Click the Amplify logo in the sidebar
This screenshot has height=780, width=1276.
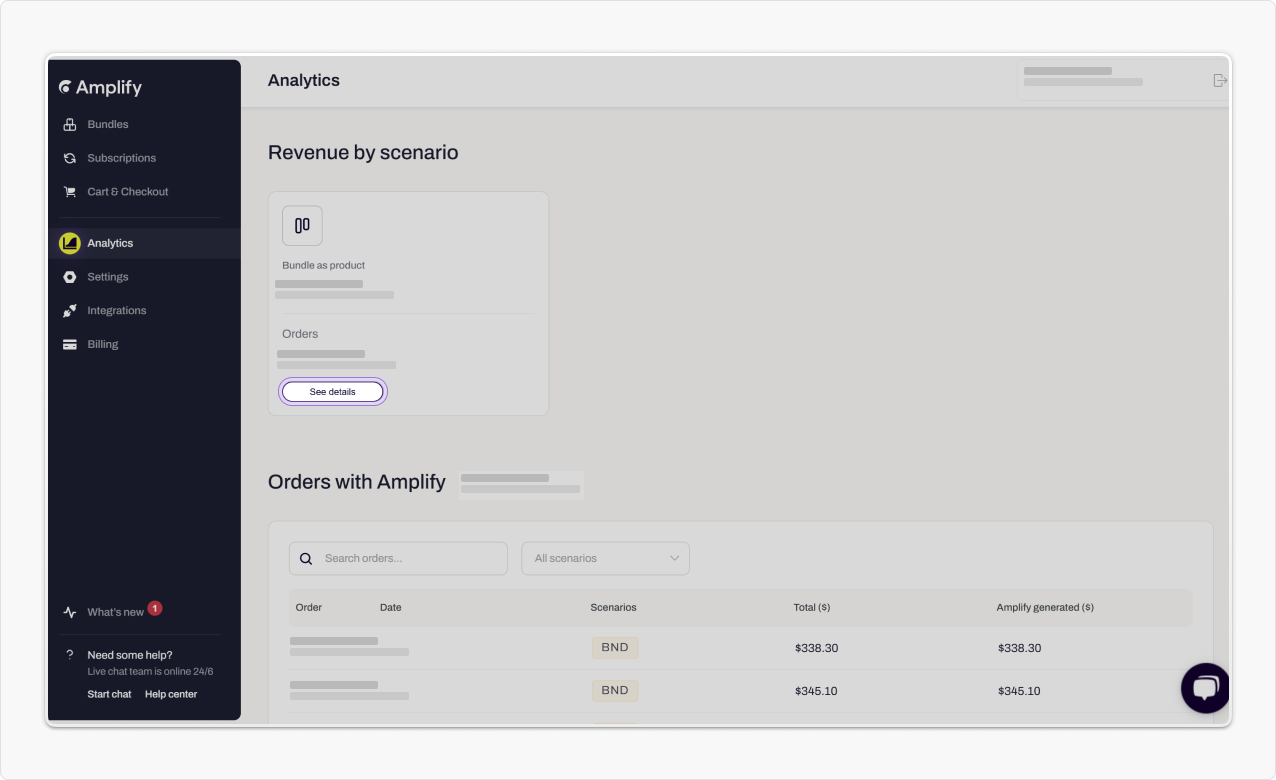pyautogui.click(x=101, y=88)
